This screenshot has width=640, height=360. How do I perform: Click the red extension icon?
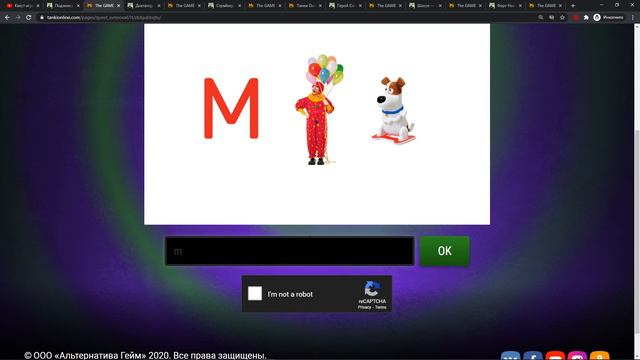[576, 18]
